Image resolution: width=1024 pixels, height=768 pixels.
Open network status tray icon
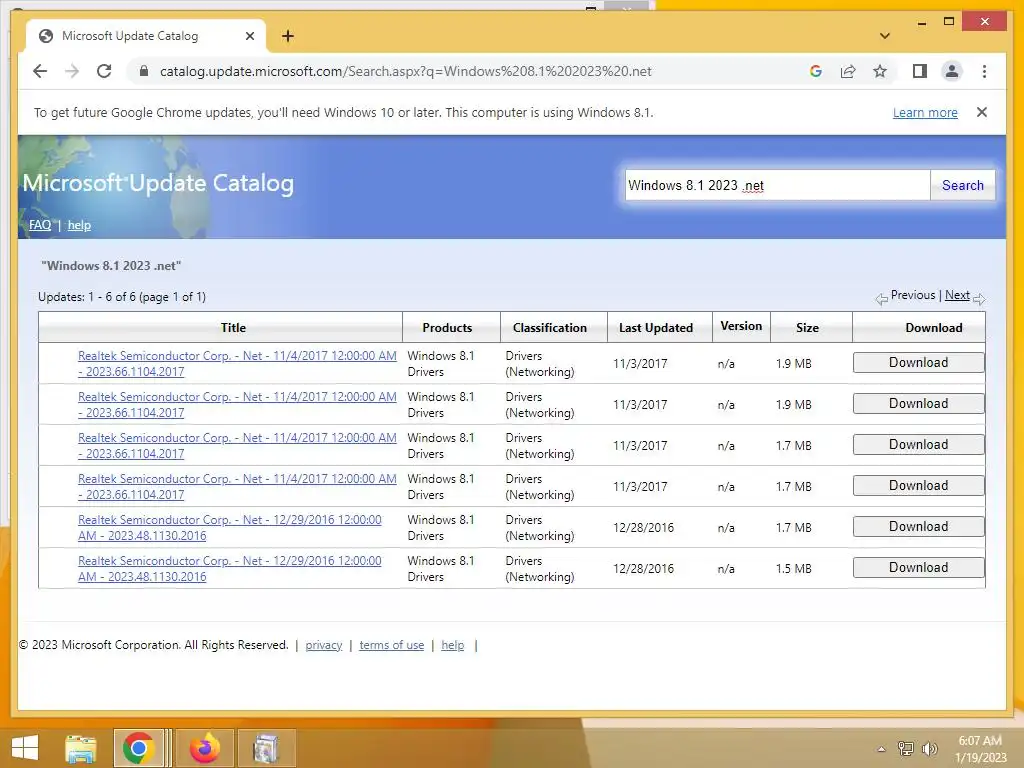(x=906, y=749)
